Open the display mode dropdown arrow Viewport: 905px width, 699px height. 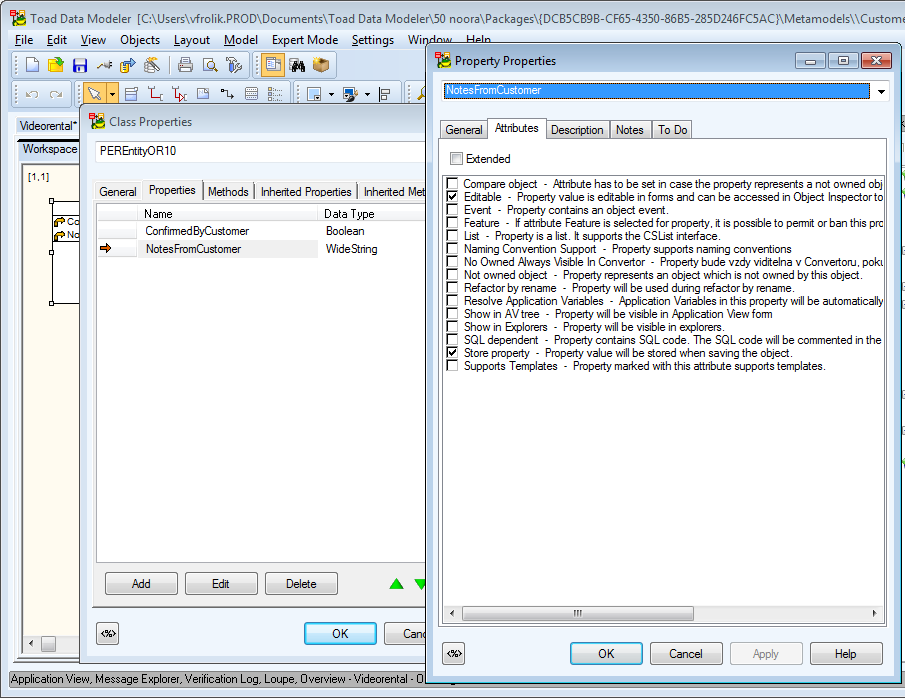click(x=331, y=95)
